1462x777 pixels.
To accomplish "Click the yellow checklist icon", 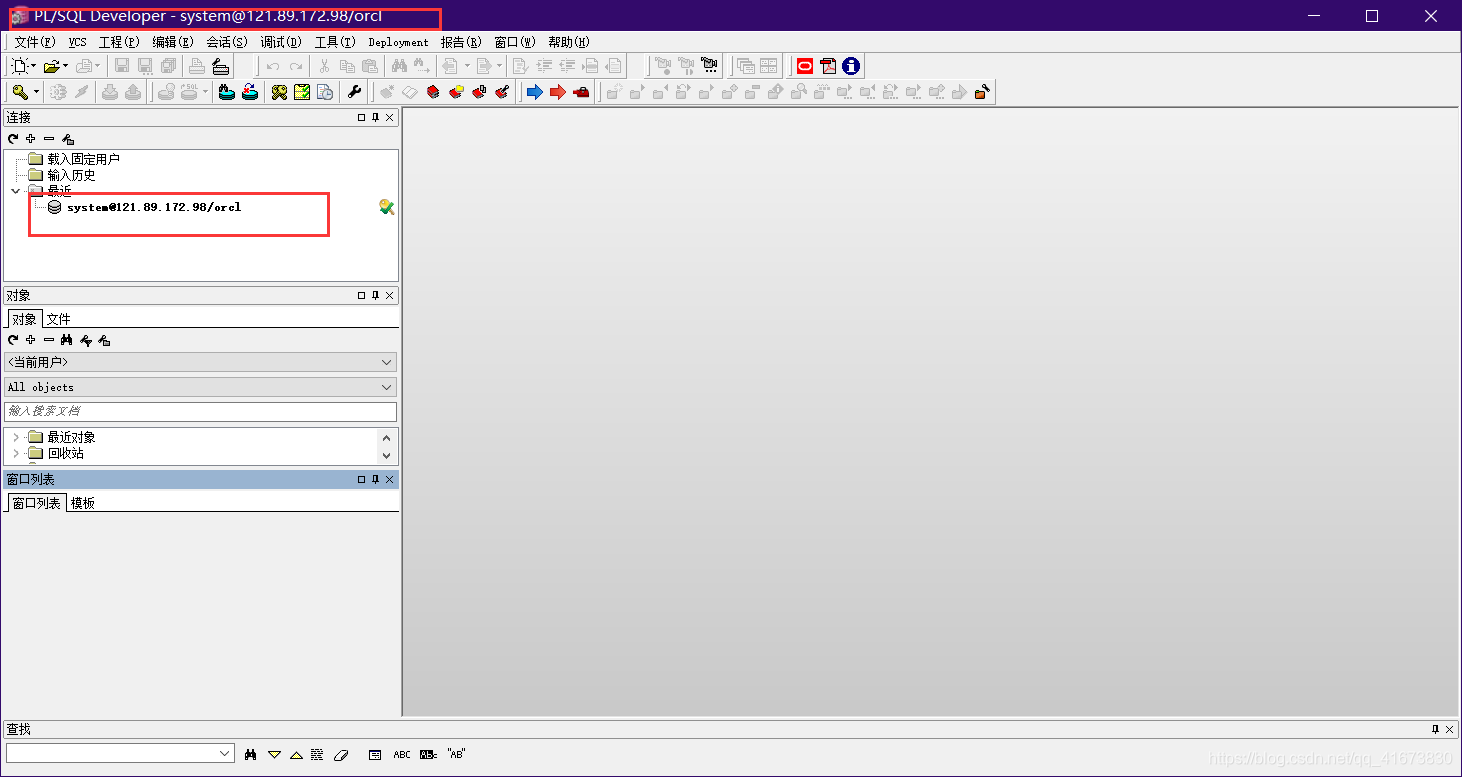I will click(302, 92).
